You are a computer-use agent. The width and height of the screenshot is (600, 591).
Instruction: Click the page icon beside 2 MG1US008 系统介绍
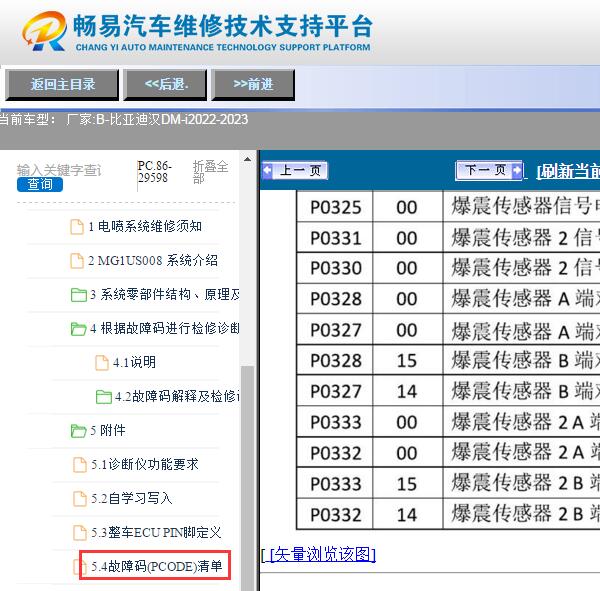point(77,261)
